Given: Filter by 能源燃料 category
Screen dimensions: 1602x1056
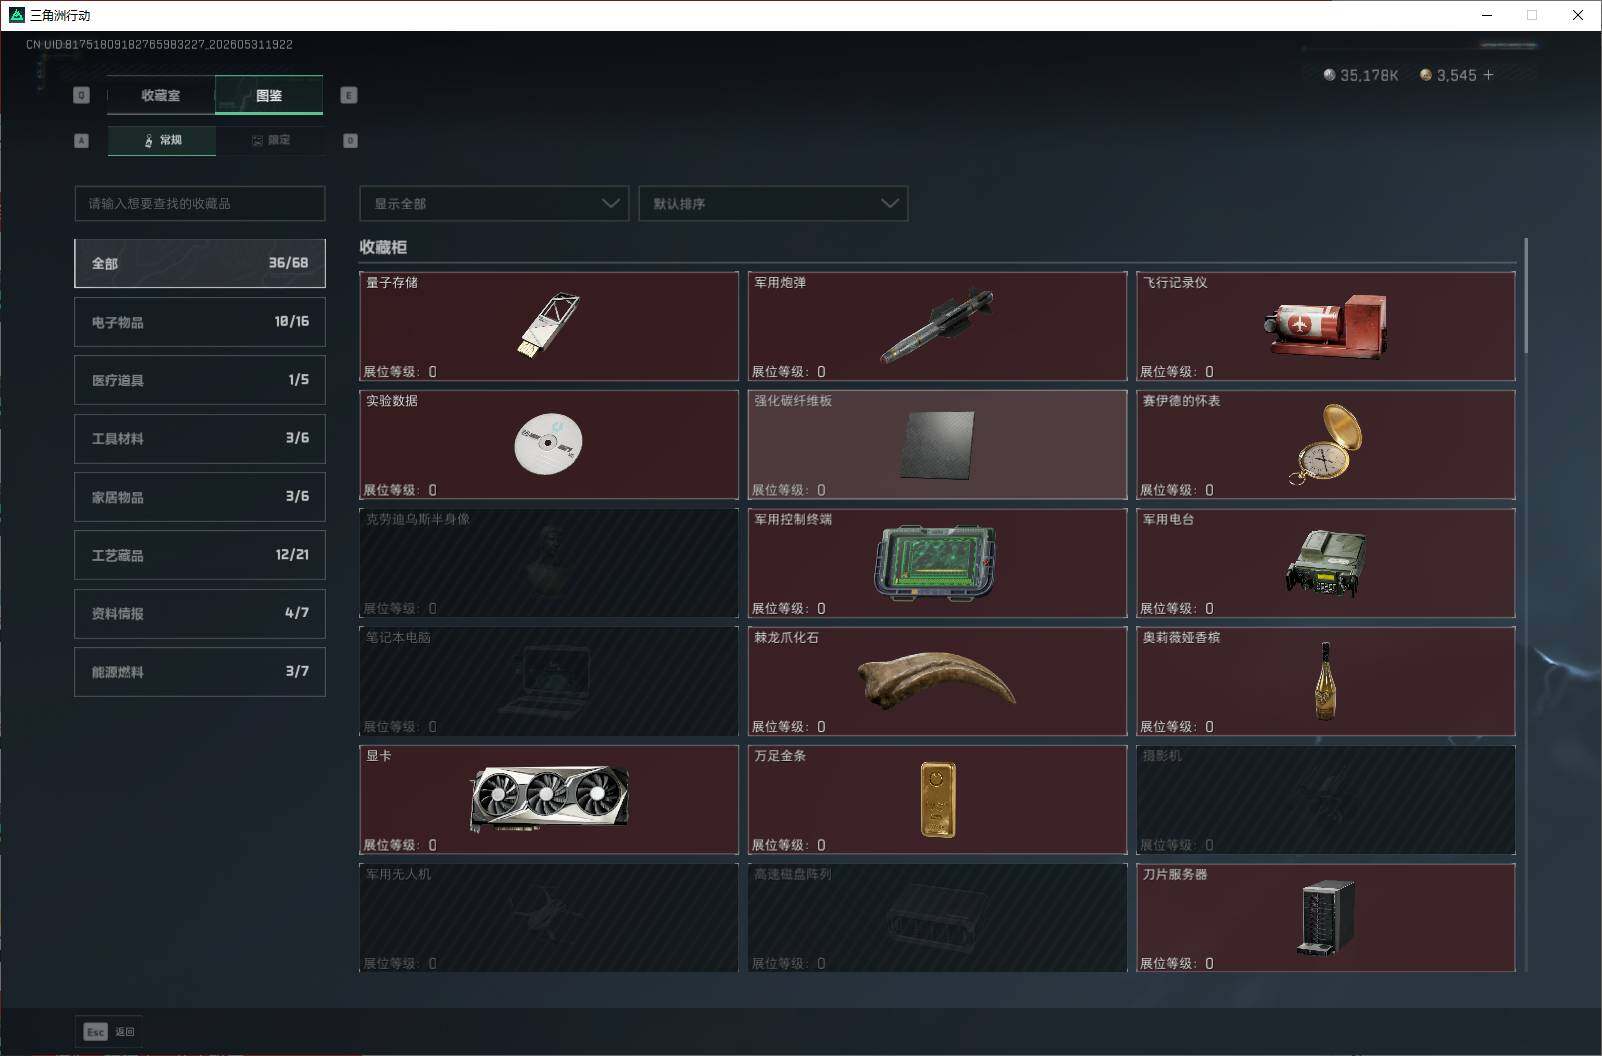Looking at the screenshot, I should tap(200, 672).
